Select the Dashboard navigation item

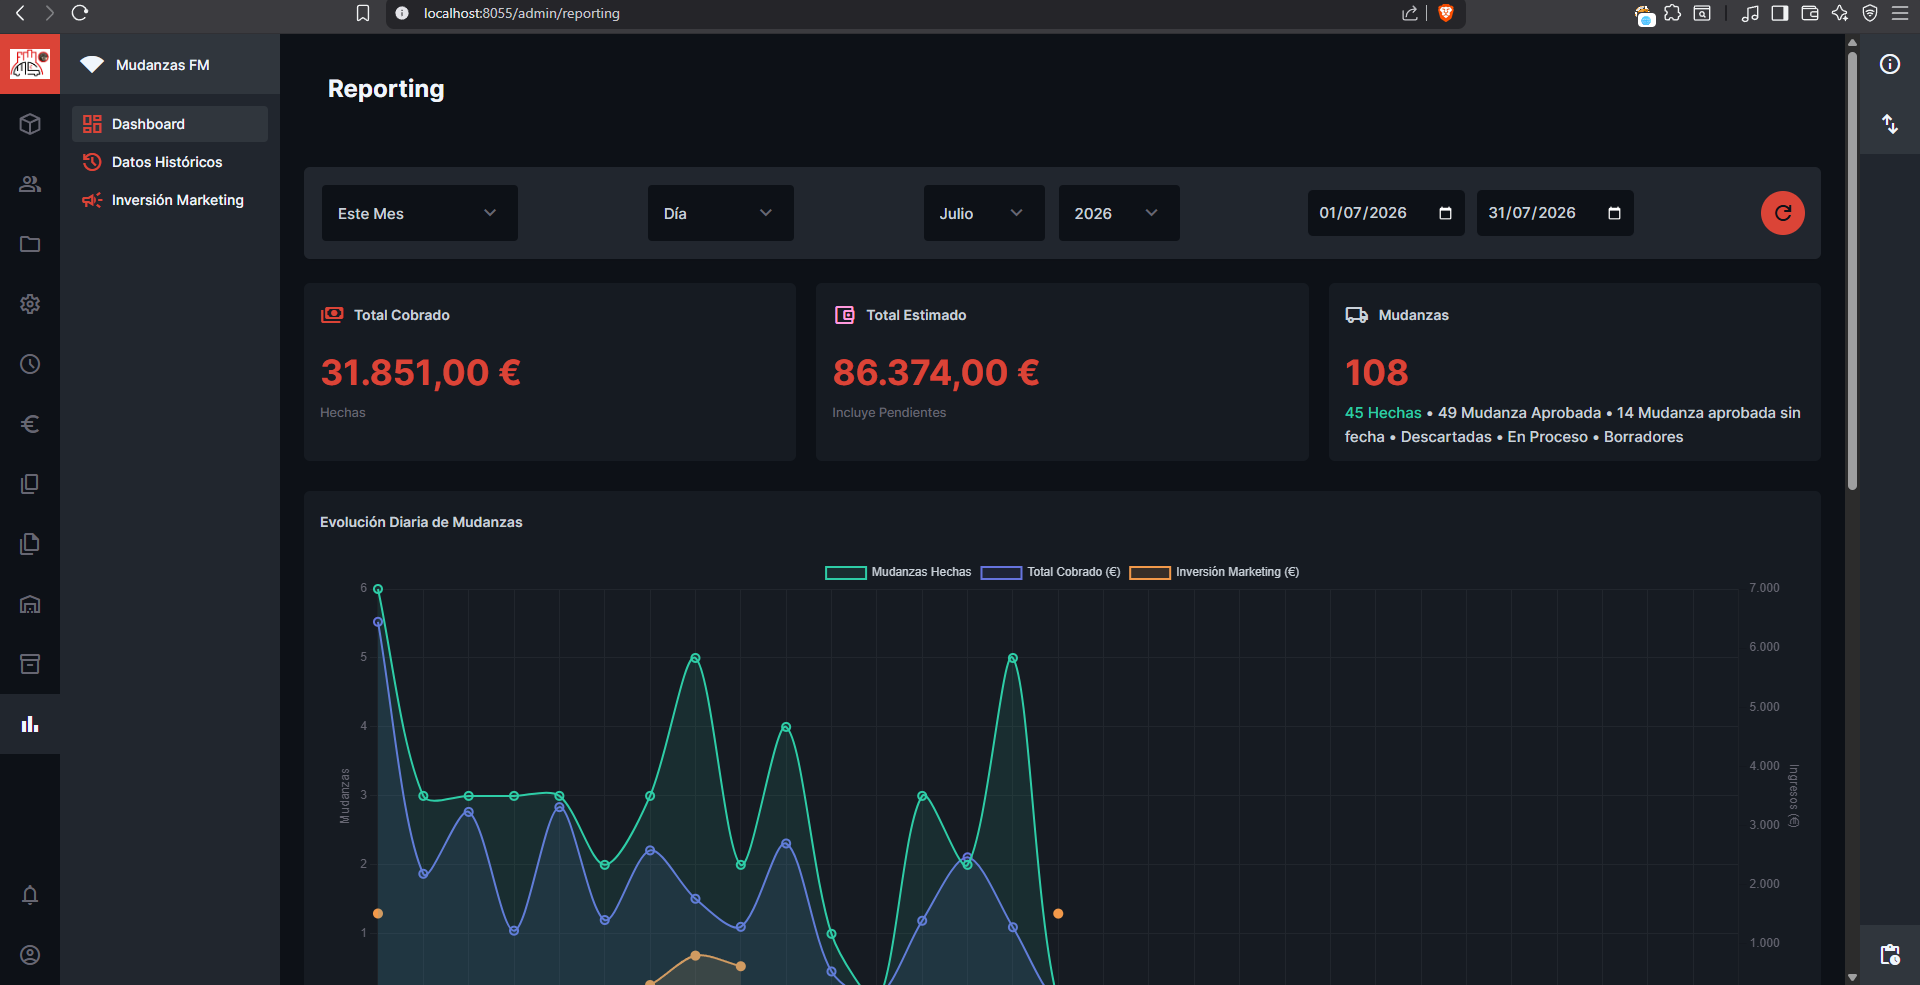[170, 124]
